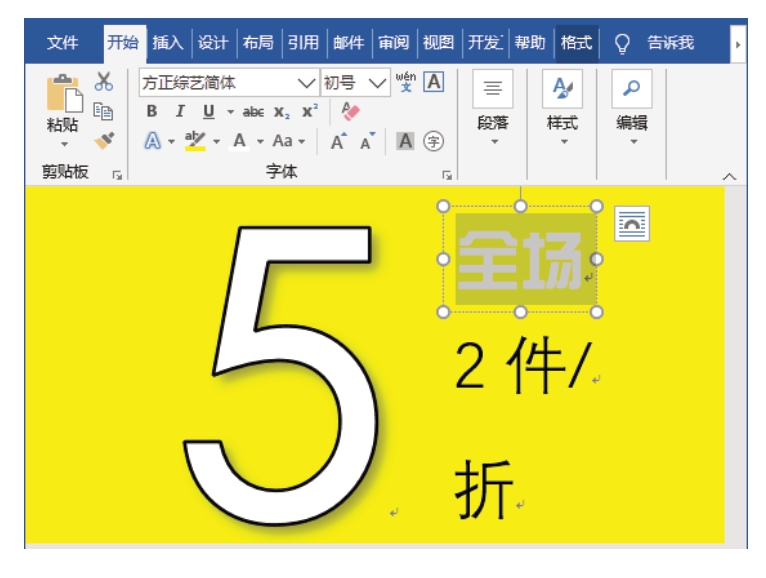Open the Layout Options icon beside text box

[632, 224]
